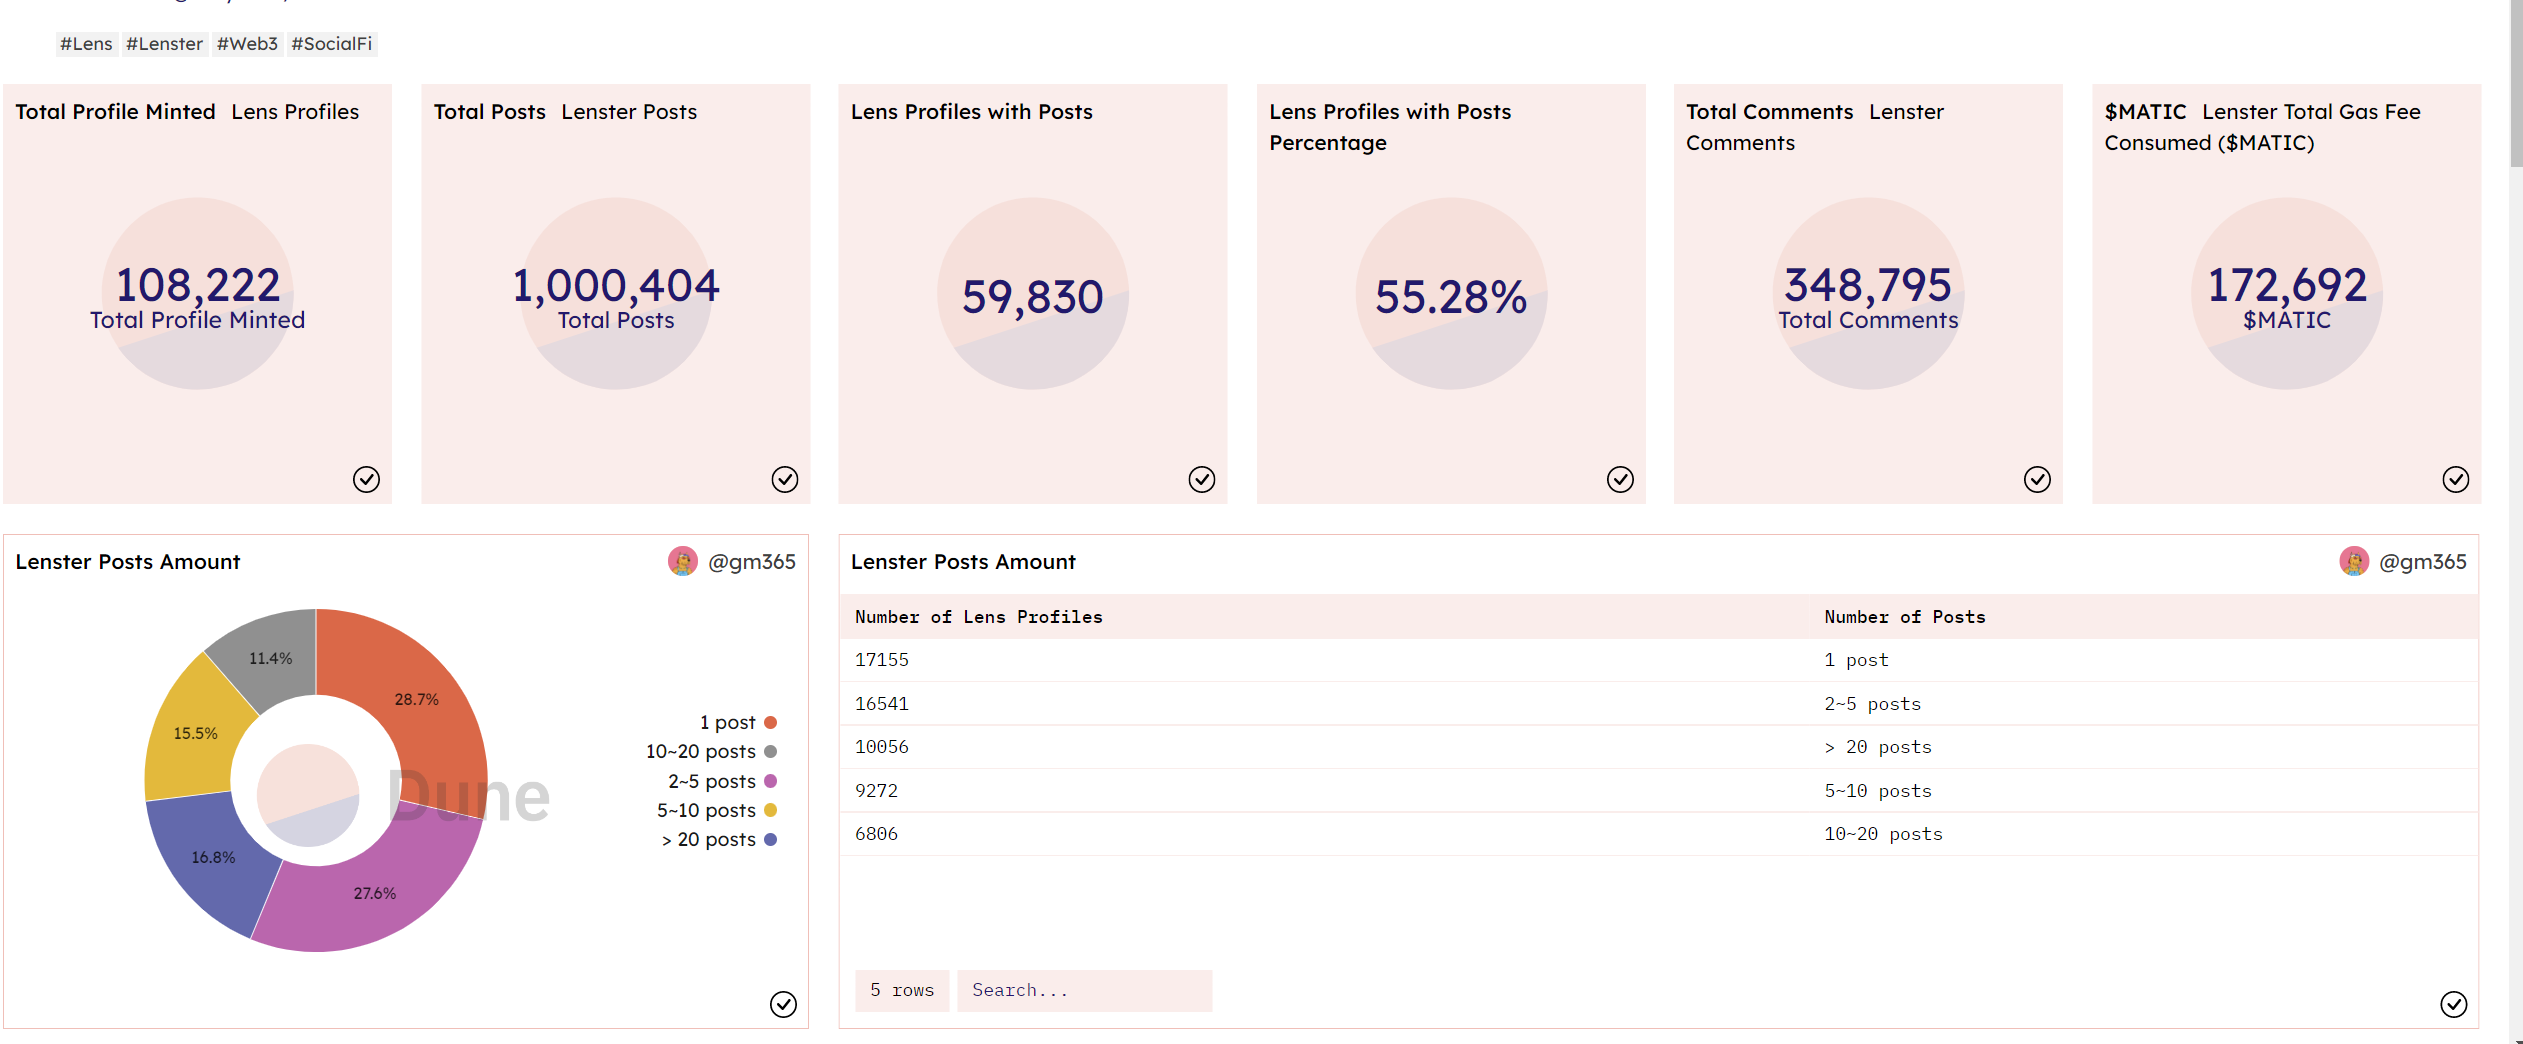Viewport: 2523px width, 1044px height.
Task: Open the #SocialFi tag
Action: pyautogui.click(x=331, y=44)
